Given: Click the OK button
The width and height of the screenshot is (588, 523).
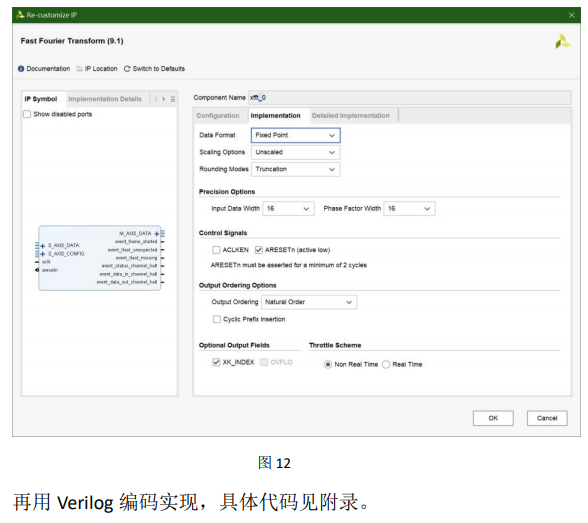Looking at the screenshot, I should (493, 418).
